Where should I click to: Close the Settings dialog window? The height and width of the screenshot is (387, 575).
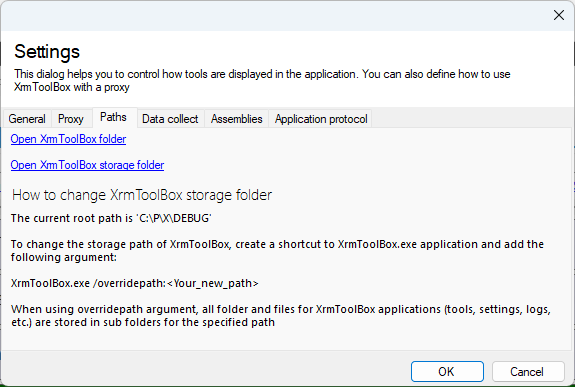559,15
